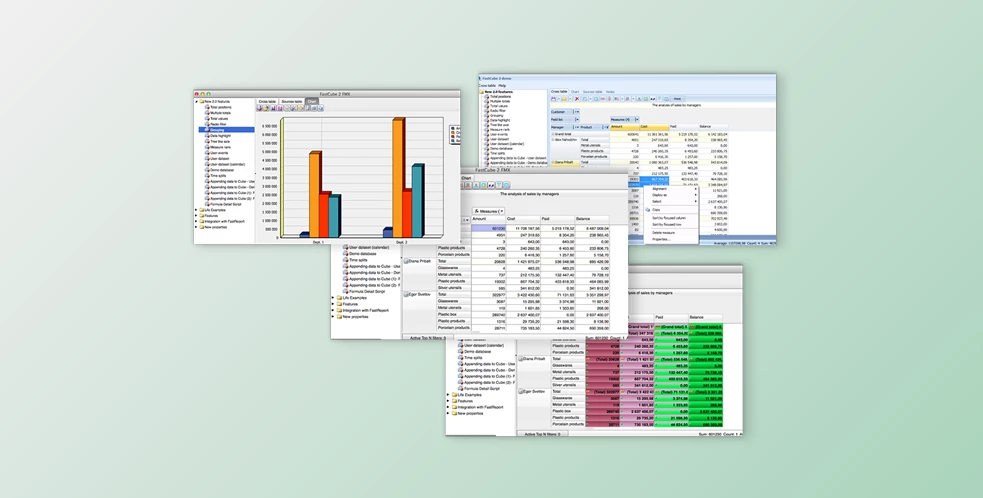The image size is (983, 498).
Task: Click funnel filter icon in white cross-table FMX window toolbar
Action: (499, 185)
